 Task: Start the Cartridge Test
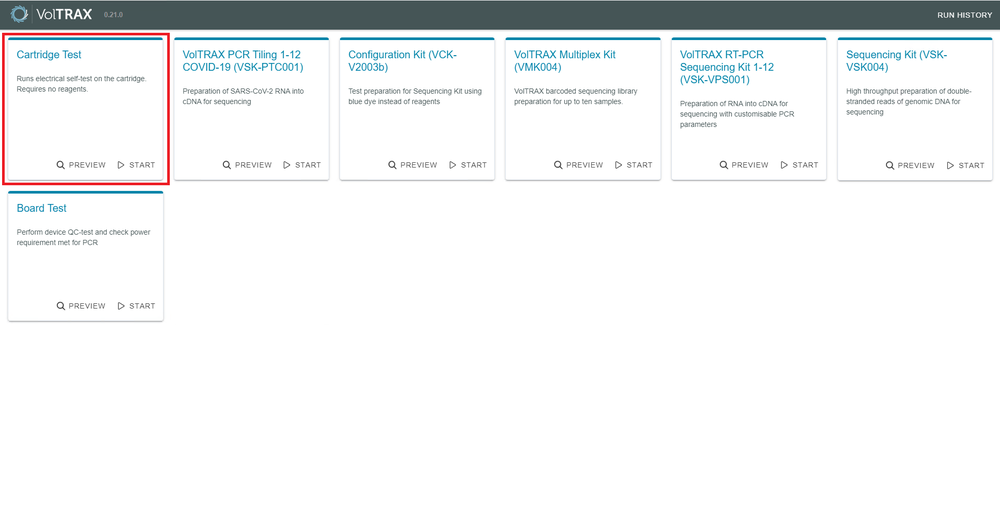(136, 165)
